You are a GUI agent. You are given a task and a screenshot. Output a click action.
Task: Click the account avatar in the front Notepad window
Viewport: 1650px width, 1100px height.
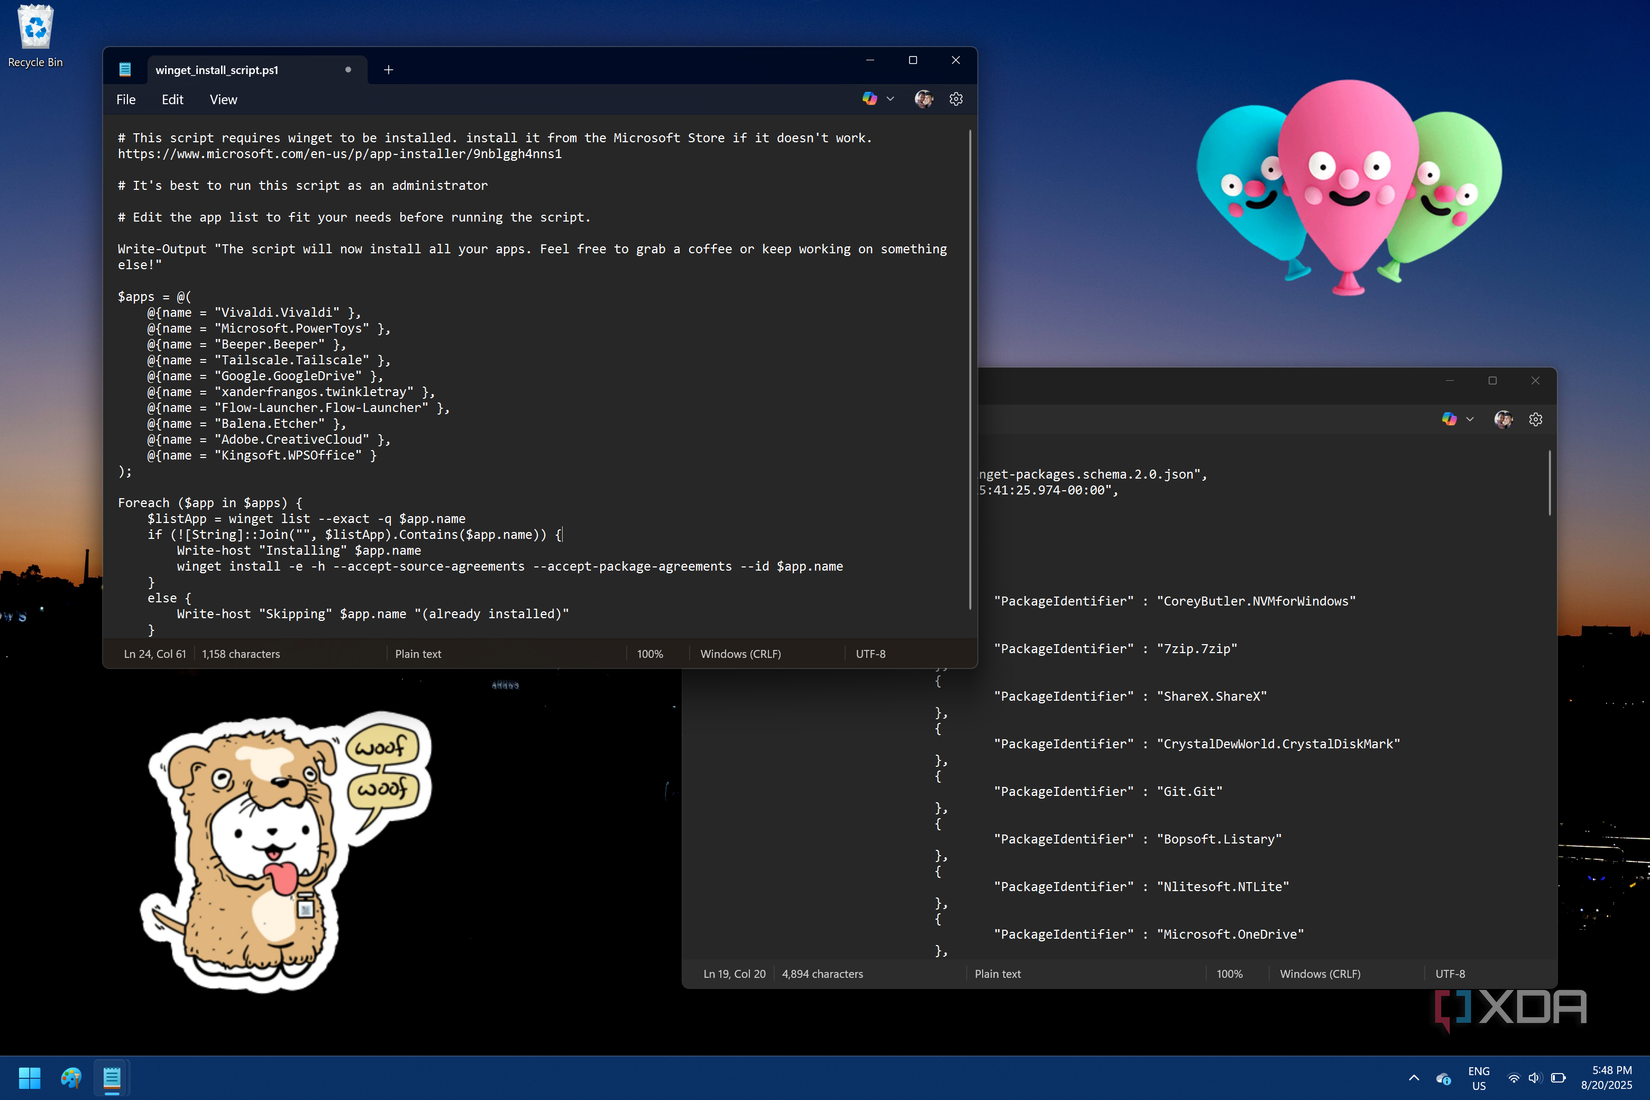[924, 99]
